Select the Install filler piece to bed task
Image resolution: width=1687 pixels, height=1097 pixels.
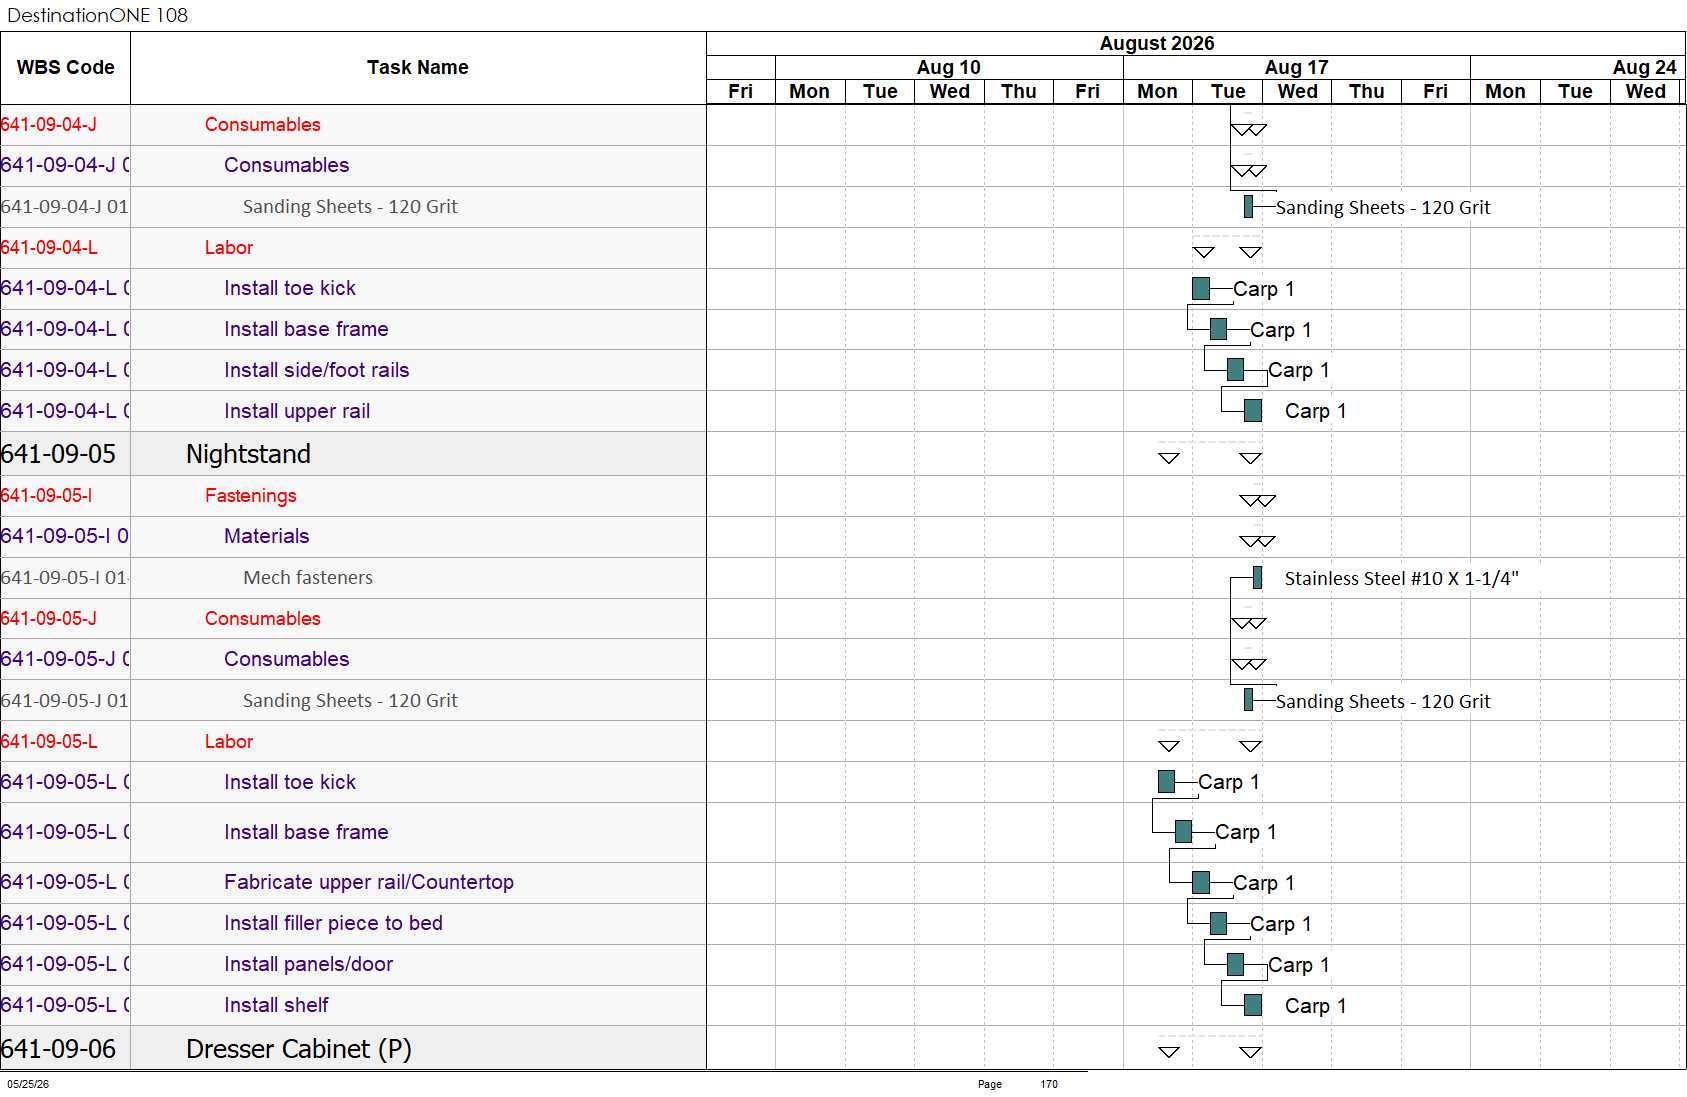tap(333, 923)
